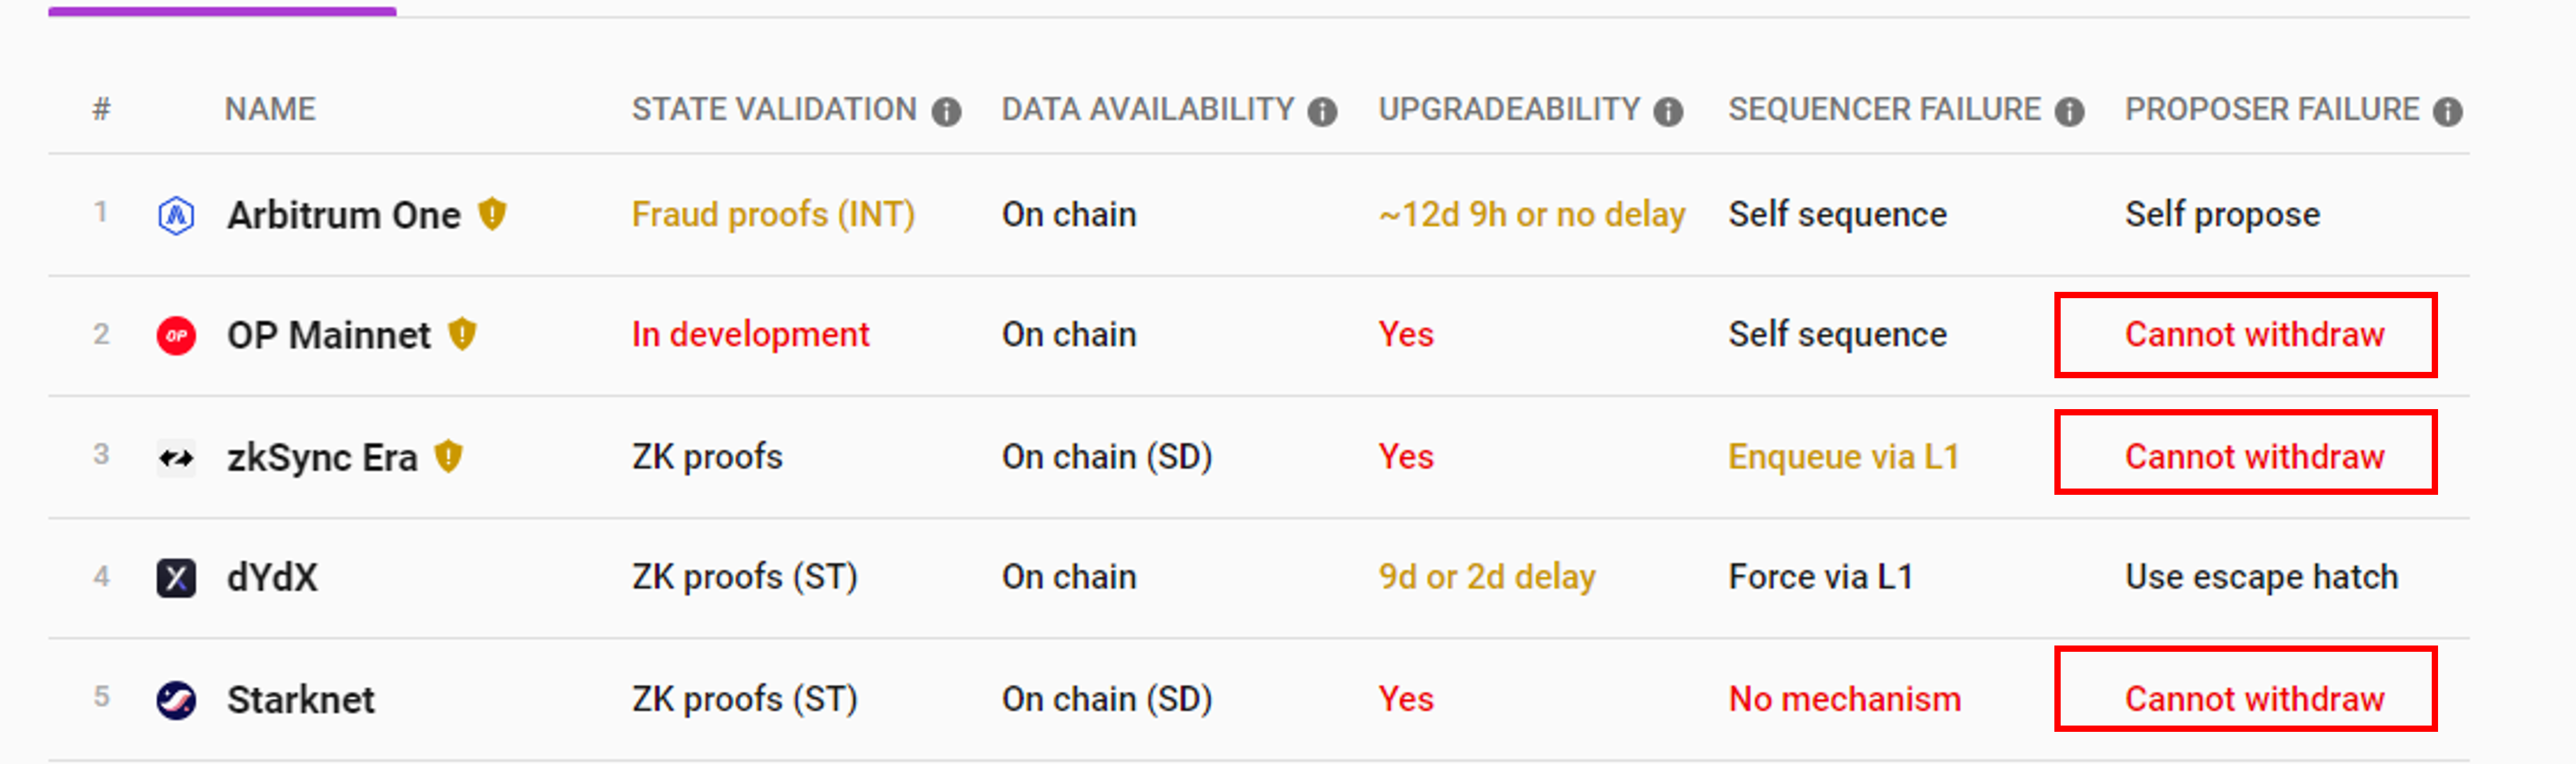Click the warning shield beside zkSync Era

tap(449, 456)
